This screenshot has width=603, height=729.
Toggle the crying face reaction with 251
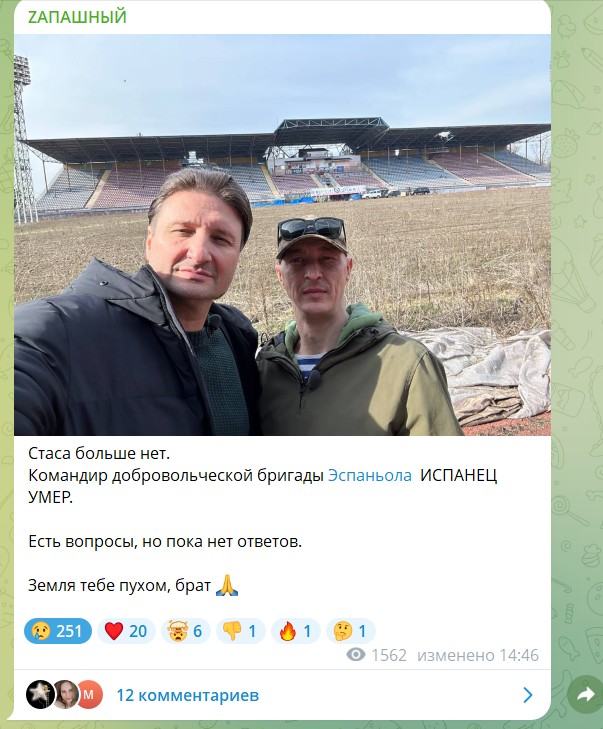click(x=58, y=631)
